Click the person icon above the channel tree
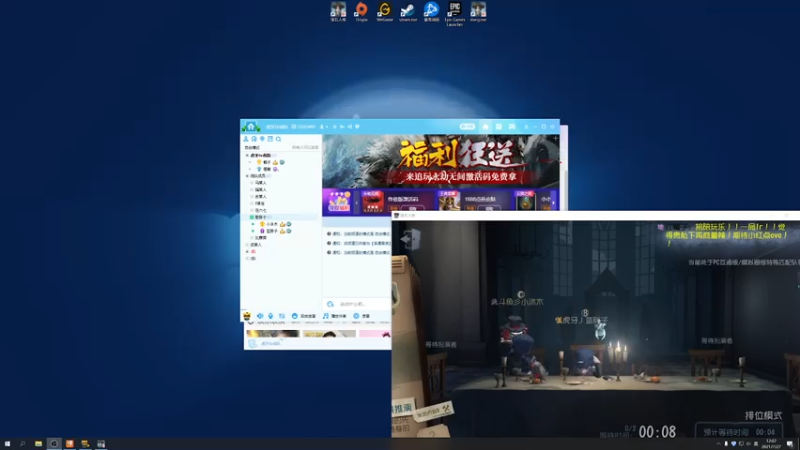800x450 pixels. pos(246,139)
